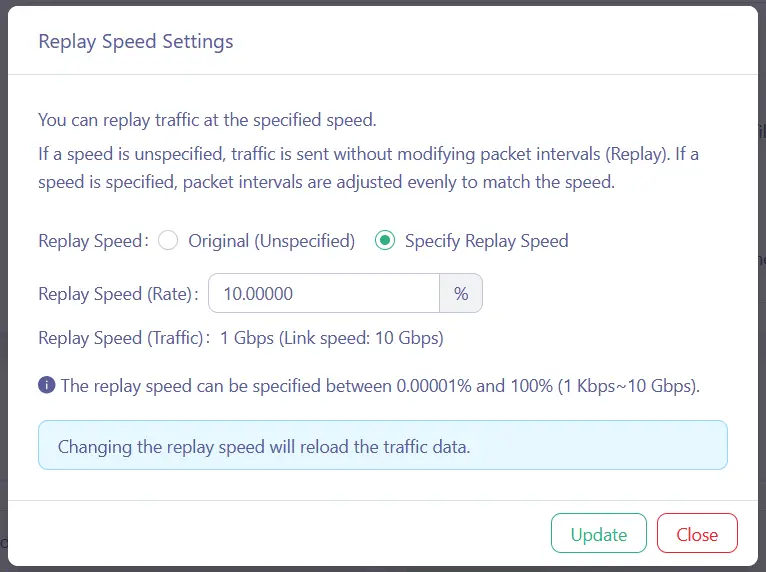Click the percent unit box beside rate
Image resolution: width=766 pixels, height=572 pixels.
(461, 294)
